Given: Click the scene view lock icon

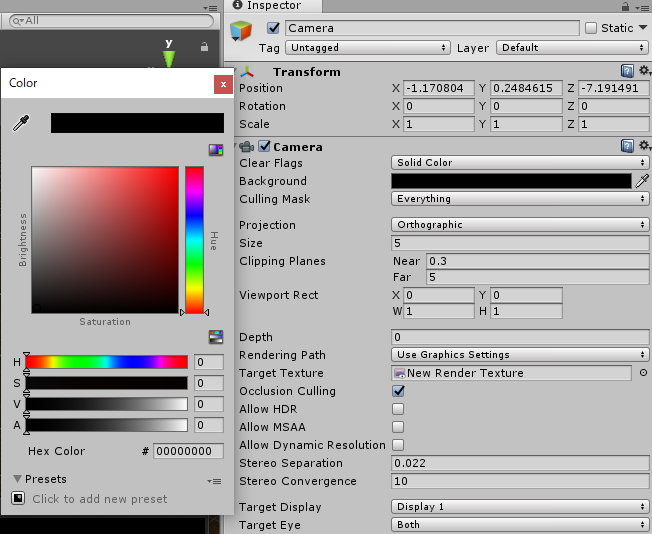Looking at the screenshot, I should (204, 47).
